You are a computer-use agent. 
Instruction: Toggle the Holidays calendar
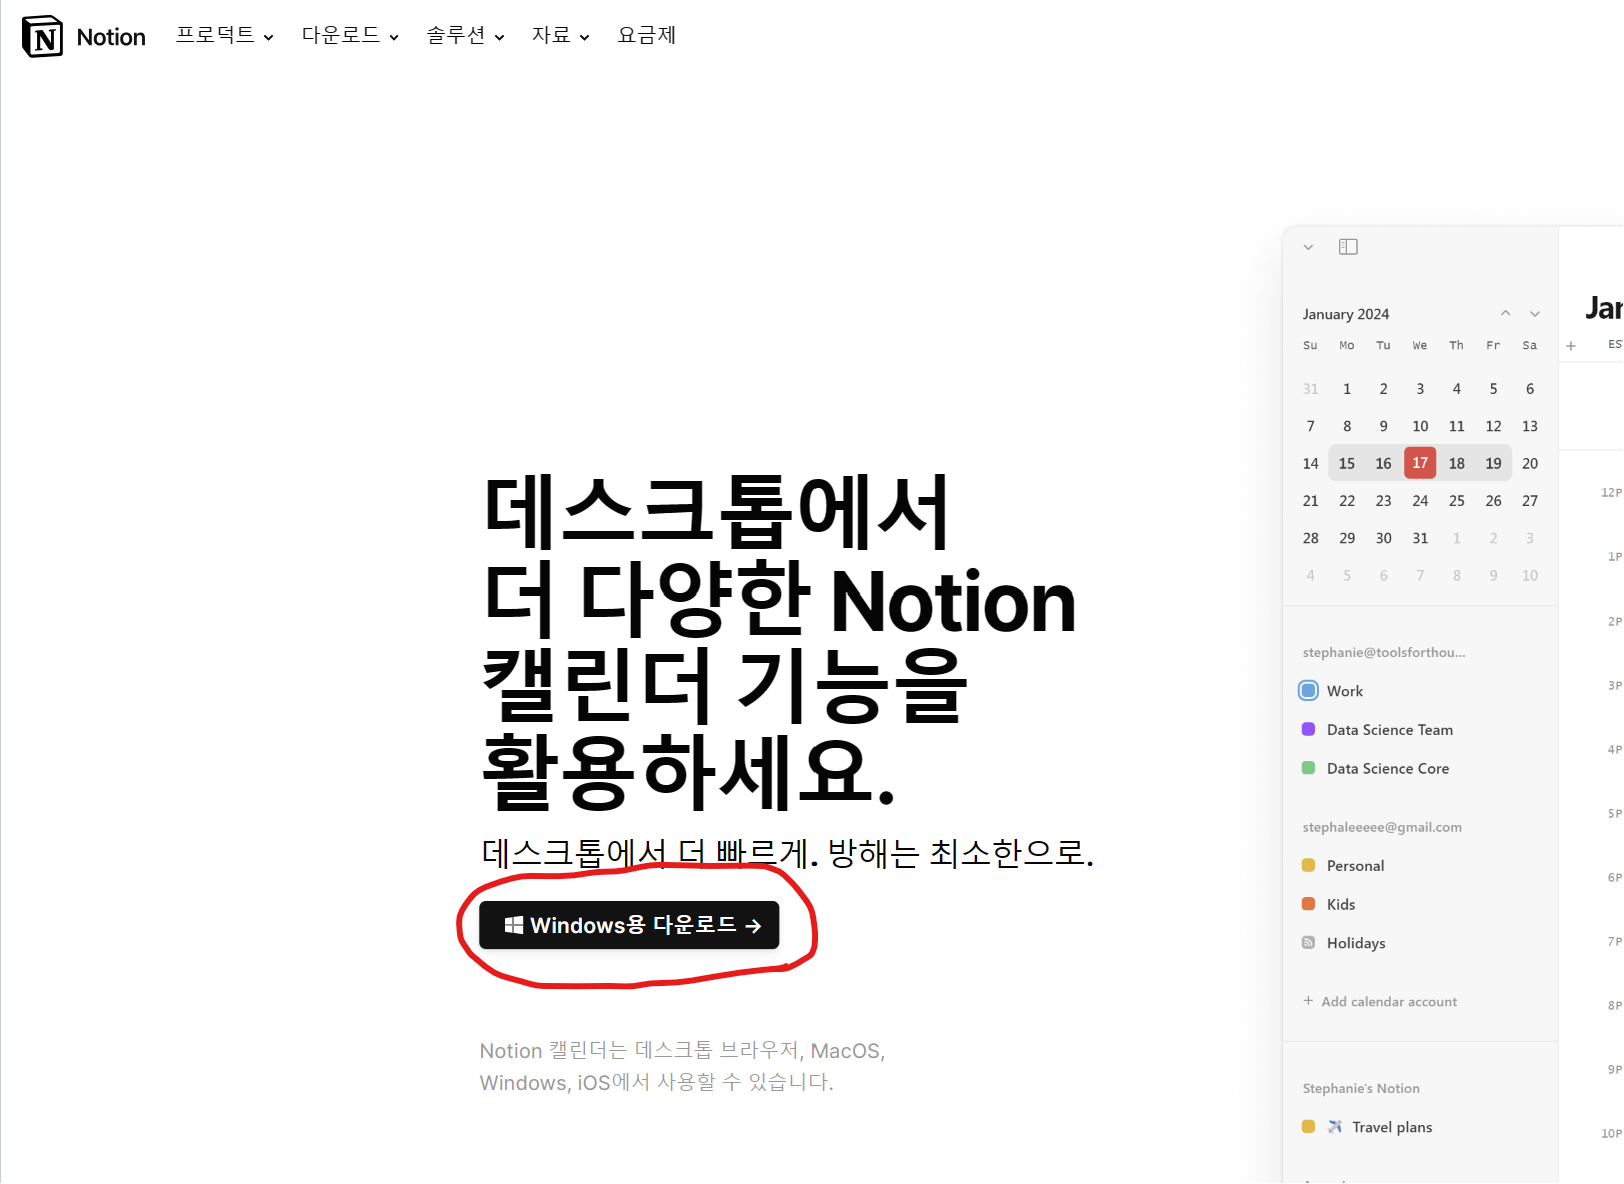1308,943
